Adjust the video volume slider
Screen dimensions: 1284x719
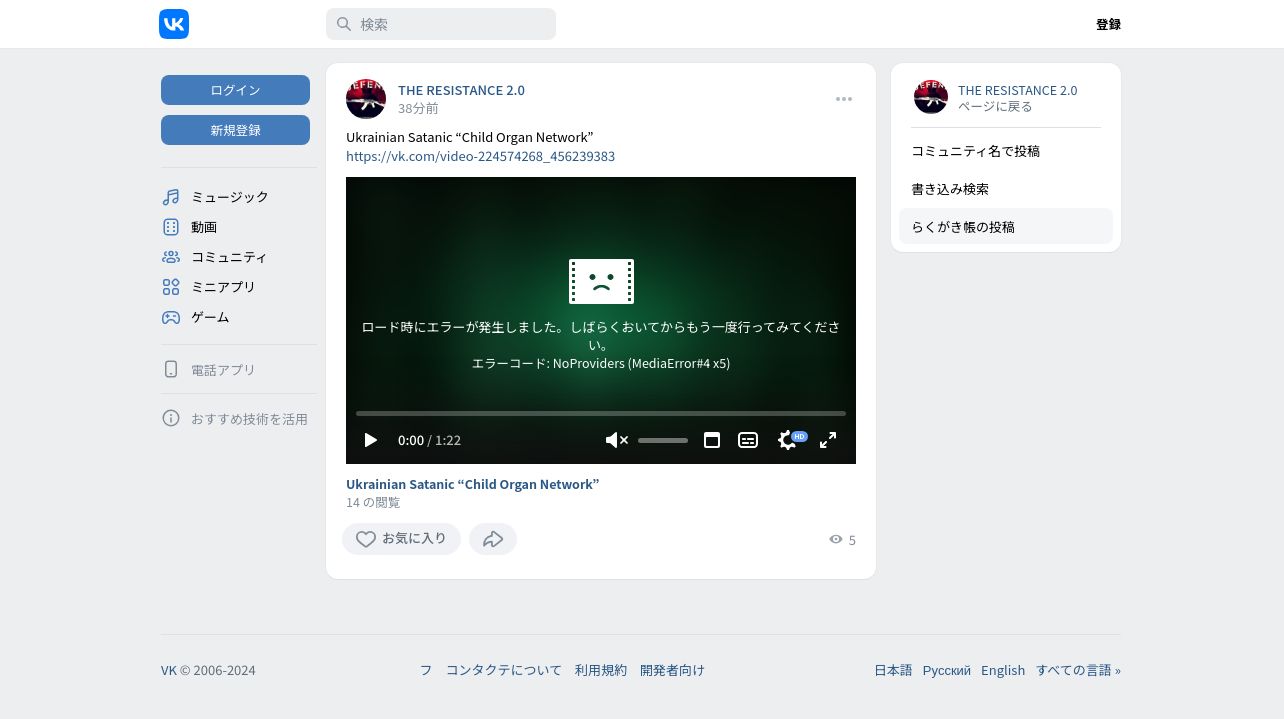663,440
